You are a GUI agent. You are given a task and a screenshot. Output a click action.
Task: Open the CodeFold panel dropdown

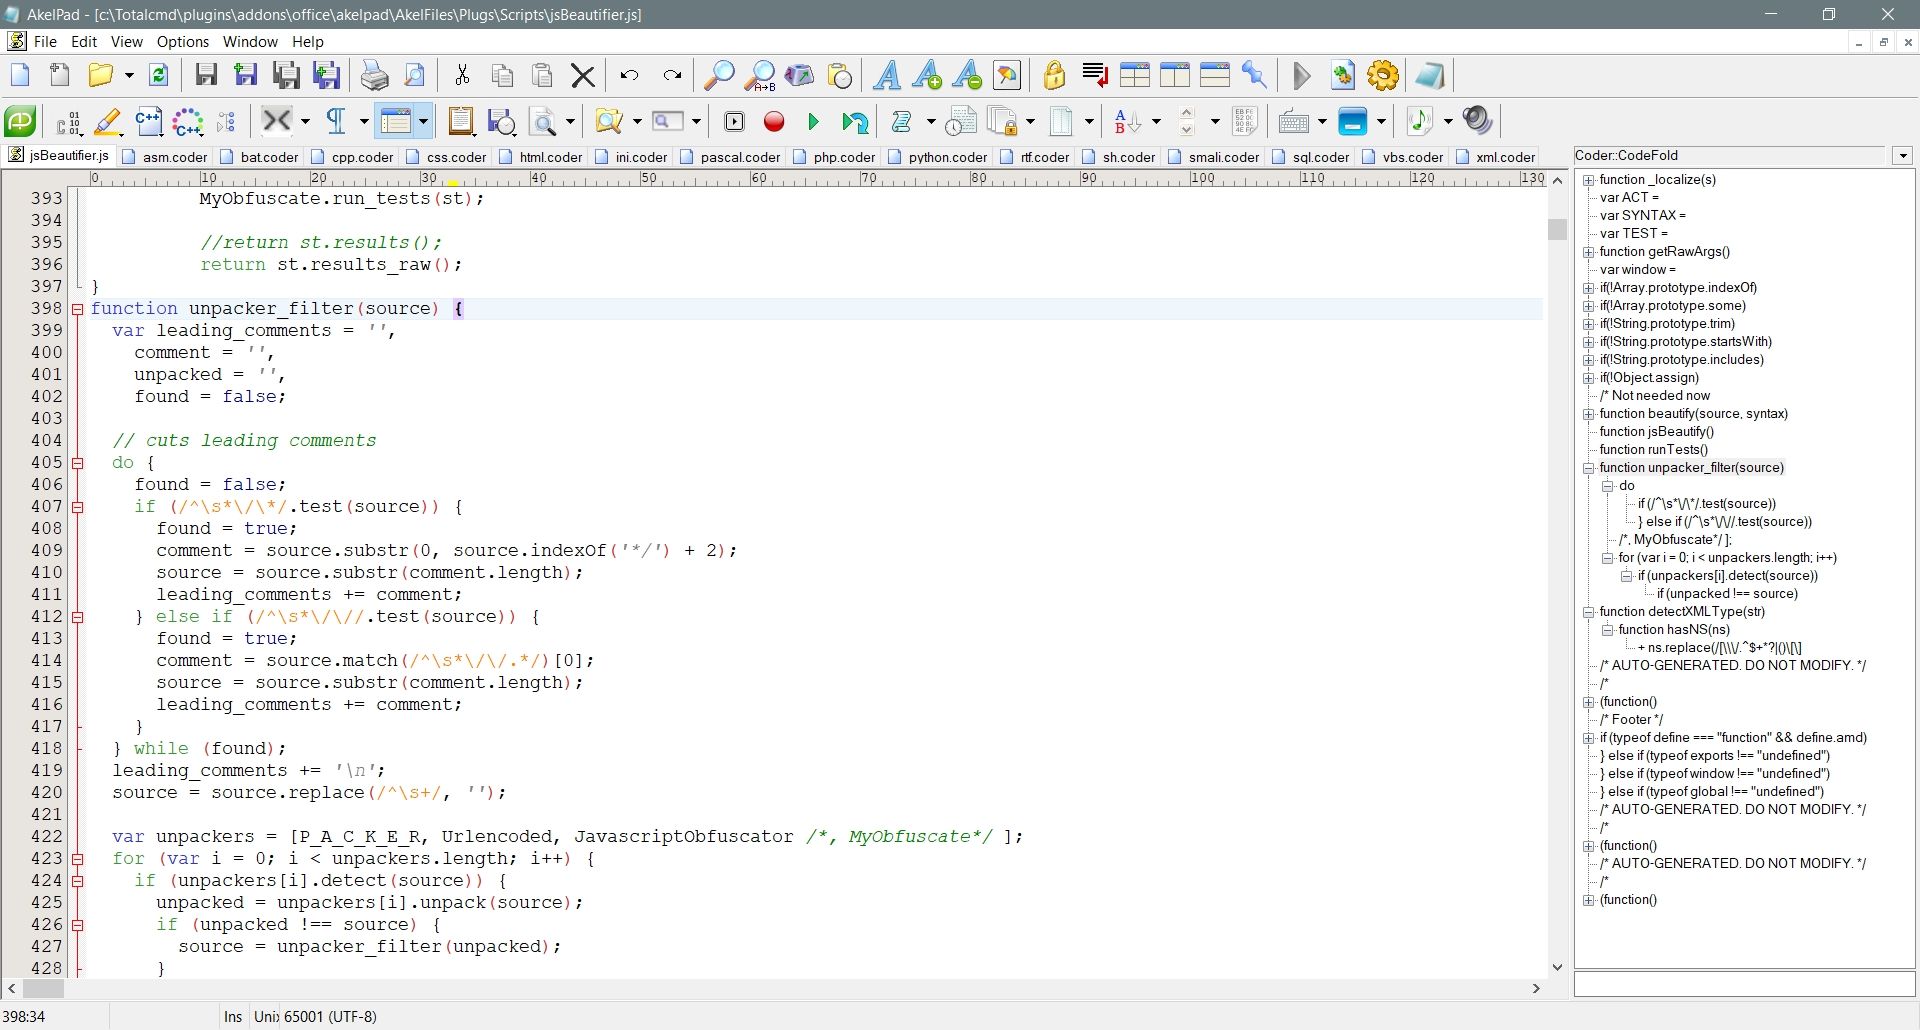coord(1901,156)
